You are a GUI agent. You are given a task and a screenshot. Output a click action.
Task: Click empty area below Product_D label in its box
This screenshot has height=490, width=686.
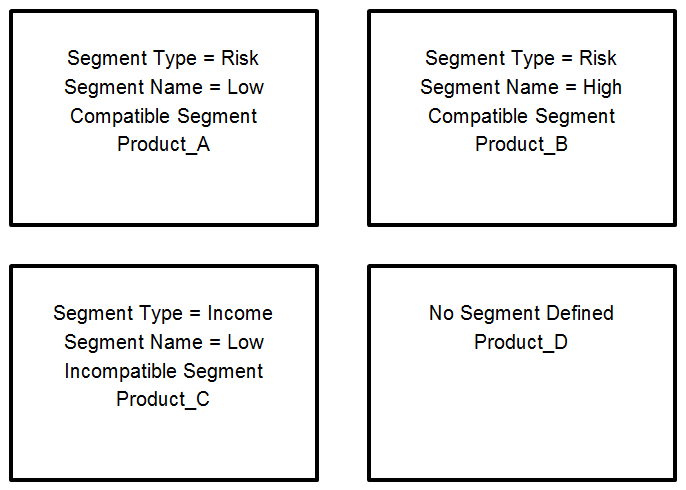tap(522, 416)
